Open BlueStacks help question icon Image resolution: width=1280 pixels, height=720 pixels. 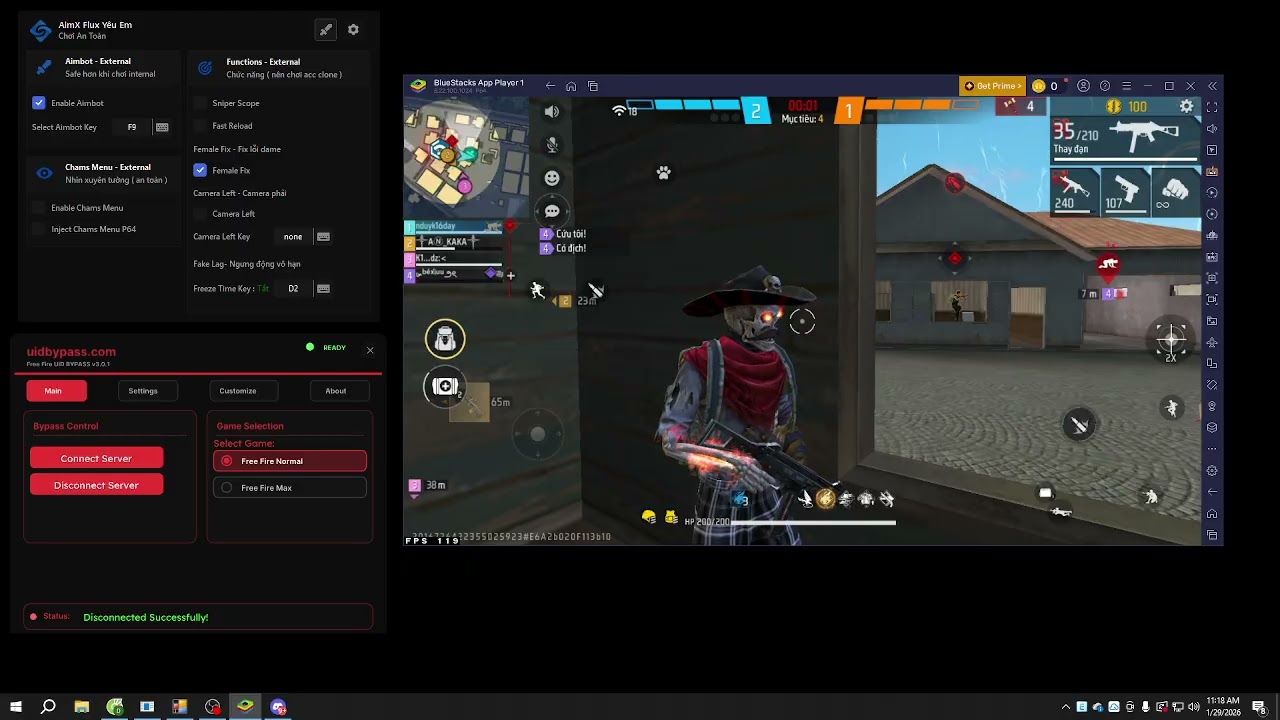[x=1105, y=86]
